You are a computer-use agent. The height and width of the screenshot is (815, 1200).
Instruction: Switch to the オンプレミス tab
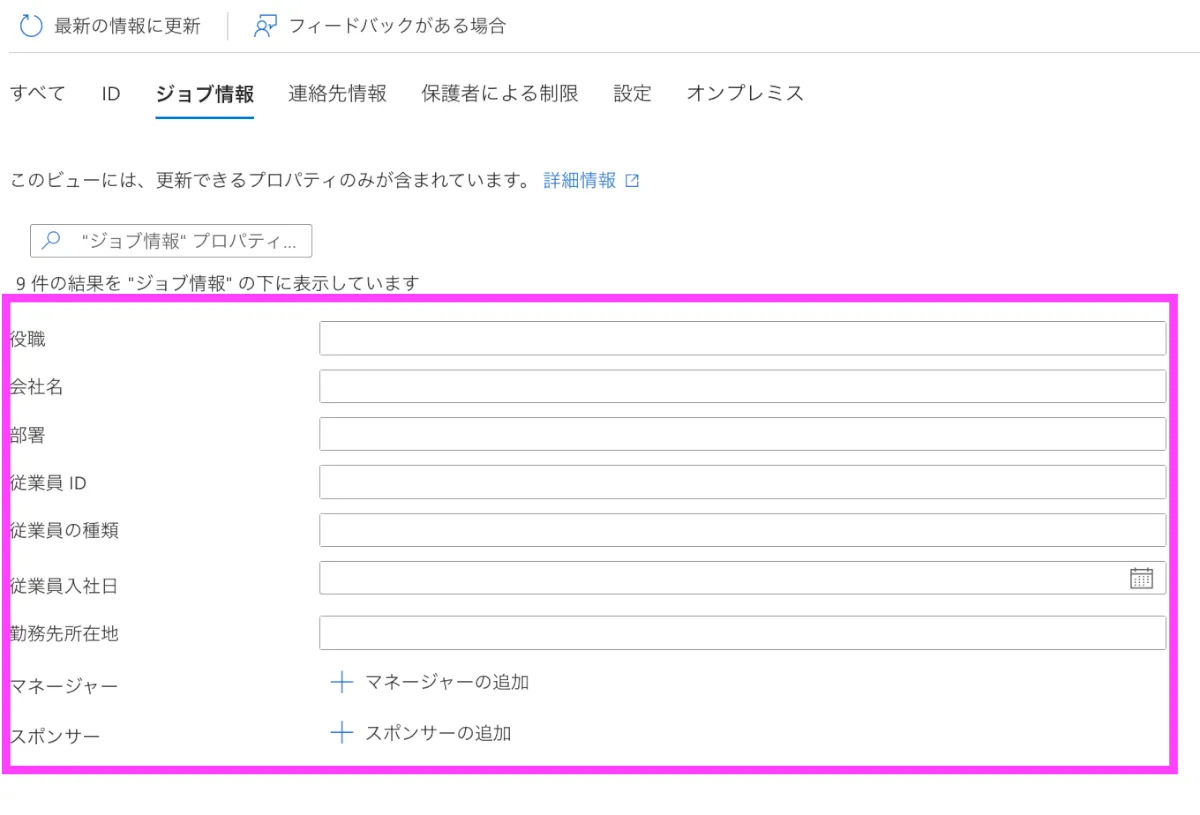coord(745,94)
